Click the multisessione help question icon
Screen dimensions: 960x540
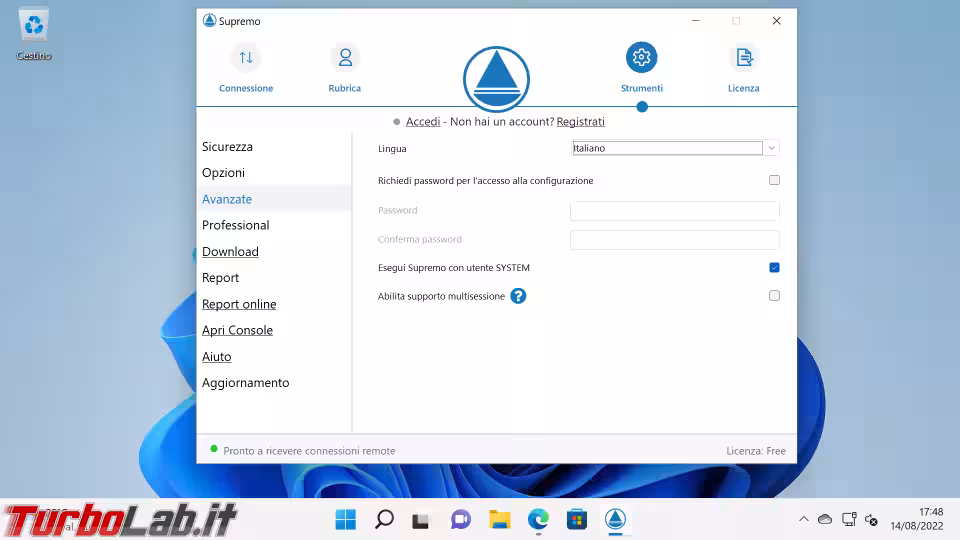[518, 296]
